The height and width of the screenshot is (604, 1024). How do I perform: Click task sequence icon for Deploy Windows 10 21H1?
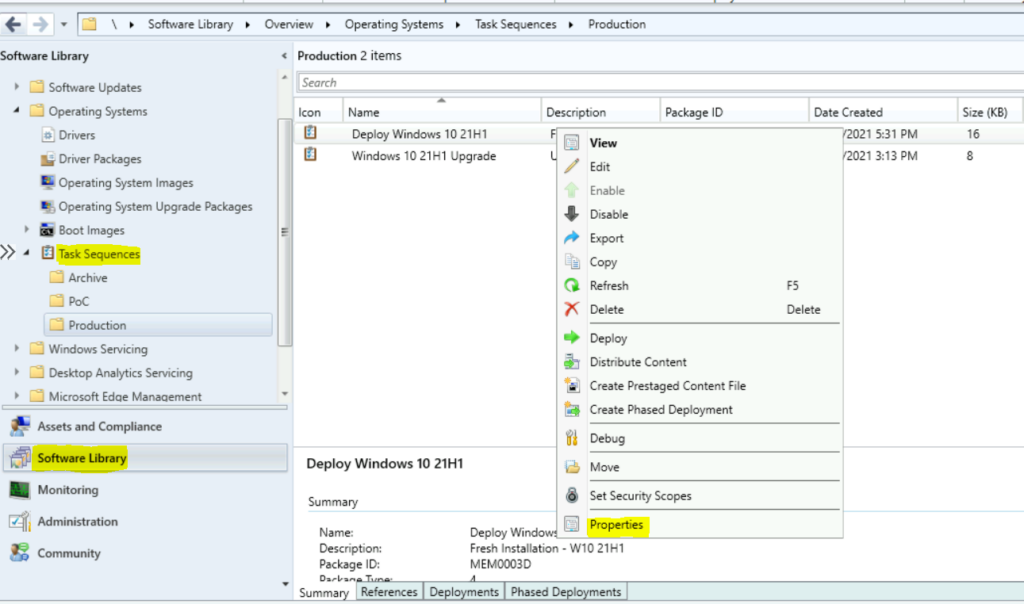(x=310, y=133)
